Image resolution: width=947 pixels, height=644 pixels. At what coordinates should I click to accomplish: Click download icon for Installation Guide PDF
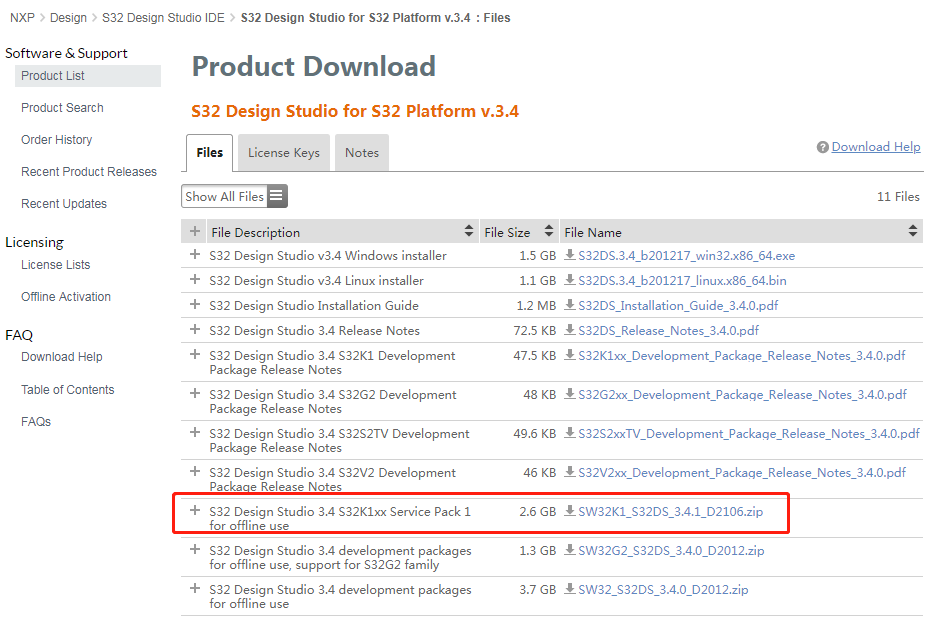click(570, 306)
